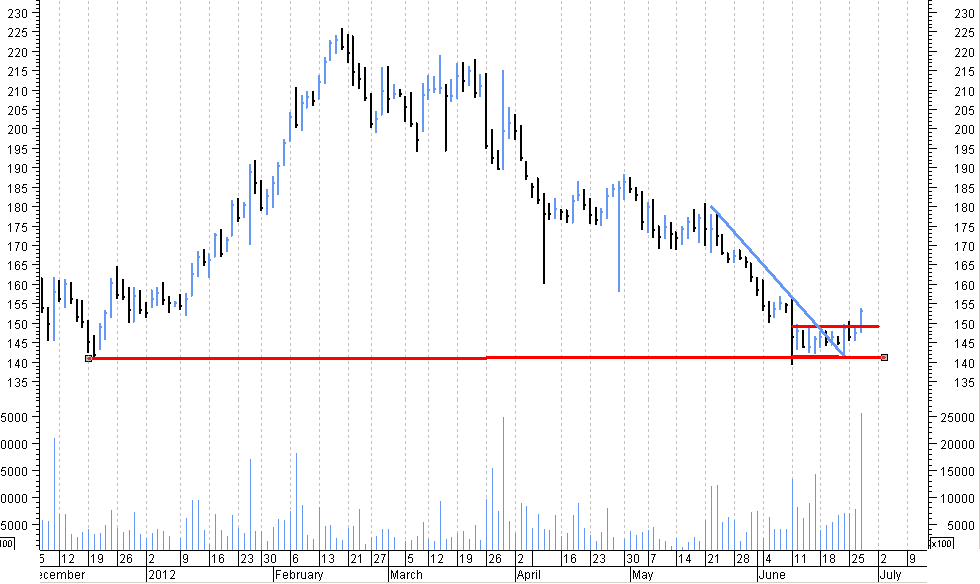This screenshot has height=584, width=980.
Task: Click the '2012' year label
Action: pyautogui.click(x=162, y=575)
